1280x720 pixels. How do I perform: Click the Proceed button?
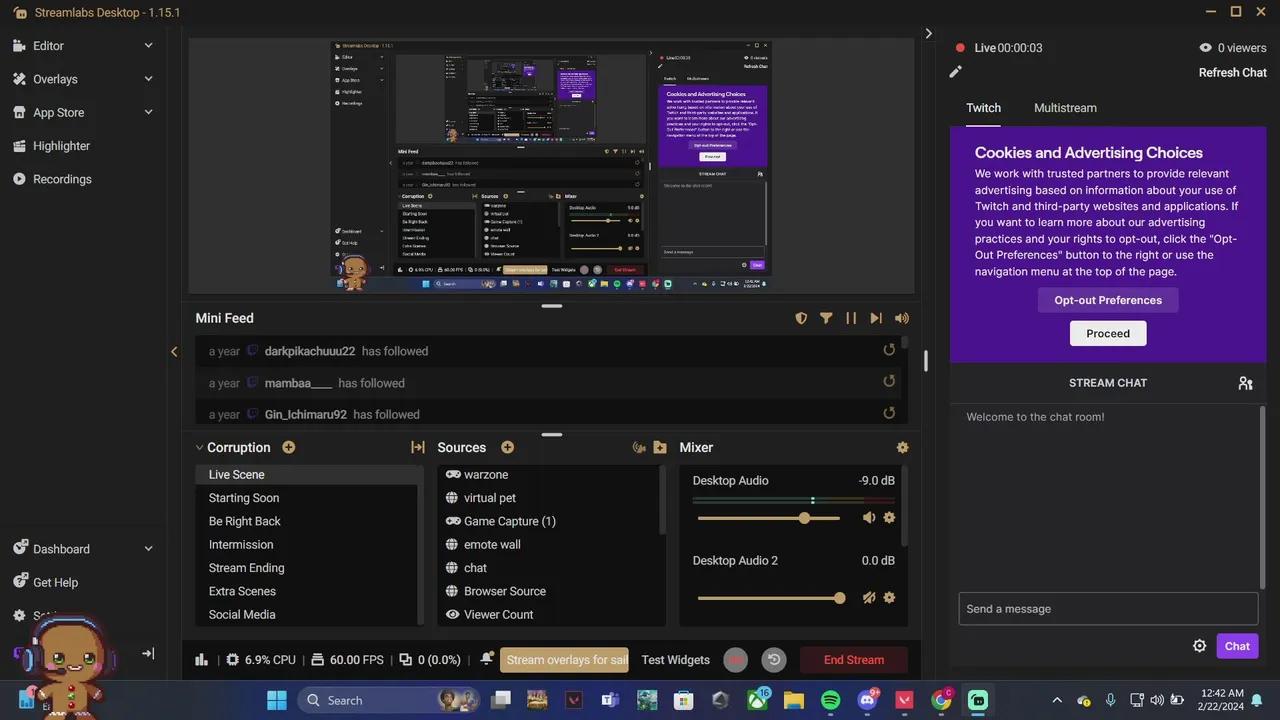click(1108, 334)
